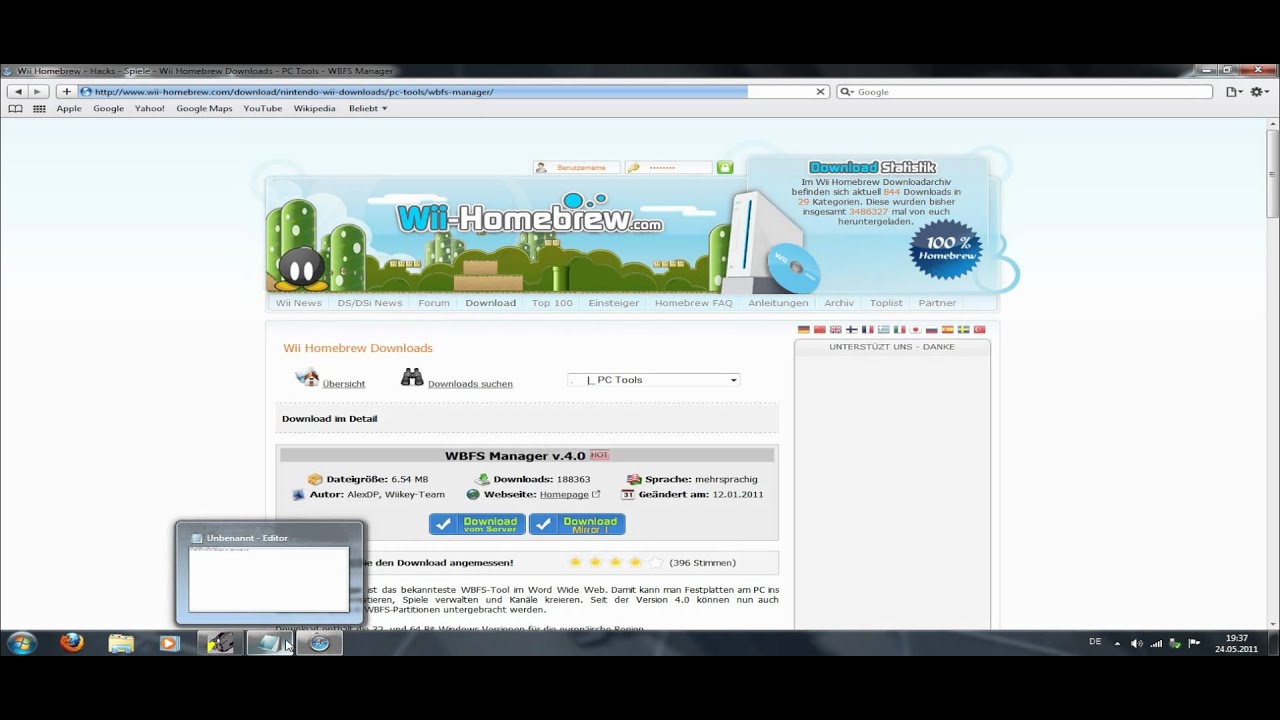Switch to Safari compass taskbar icon
This screenshot has height=720, width=1280.
[x=319, y=643]
